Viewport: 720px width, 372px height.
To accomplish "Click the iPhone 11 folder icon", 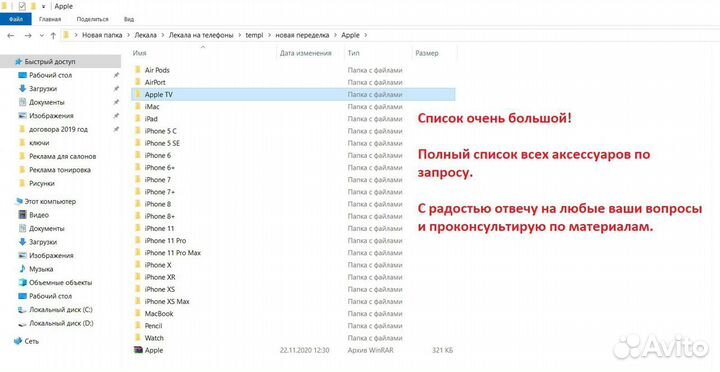I will [138, 228].
